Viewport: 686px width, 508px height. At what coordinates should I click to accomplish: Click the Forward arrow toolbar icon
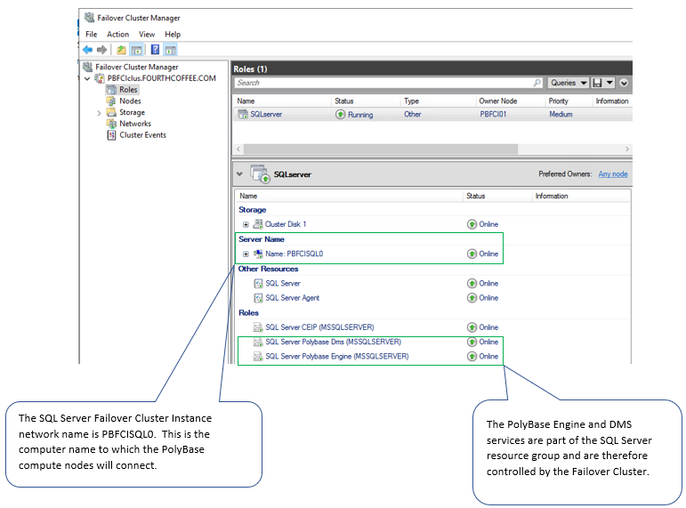tap(102, 49)
